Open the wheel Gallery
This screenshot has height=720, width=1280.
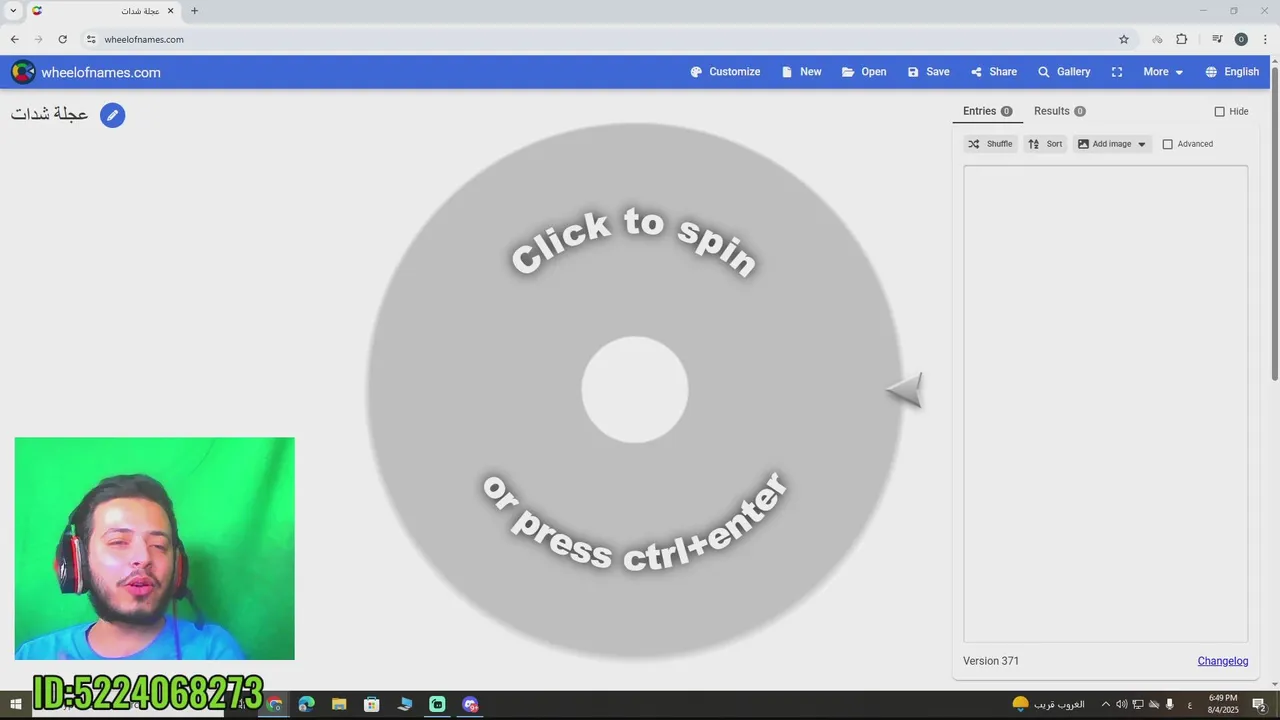click(1064, 72)
